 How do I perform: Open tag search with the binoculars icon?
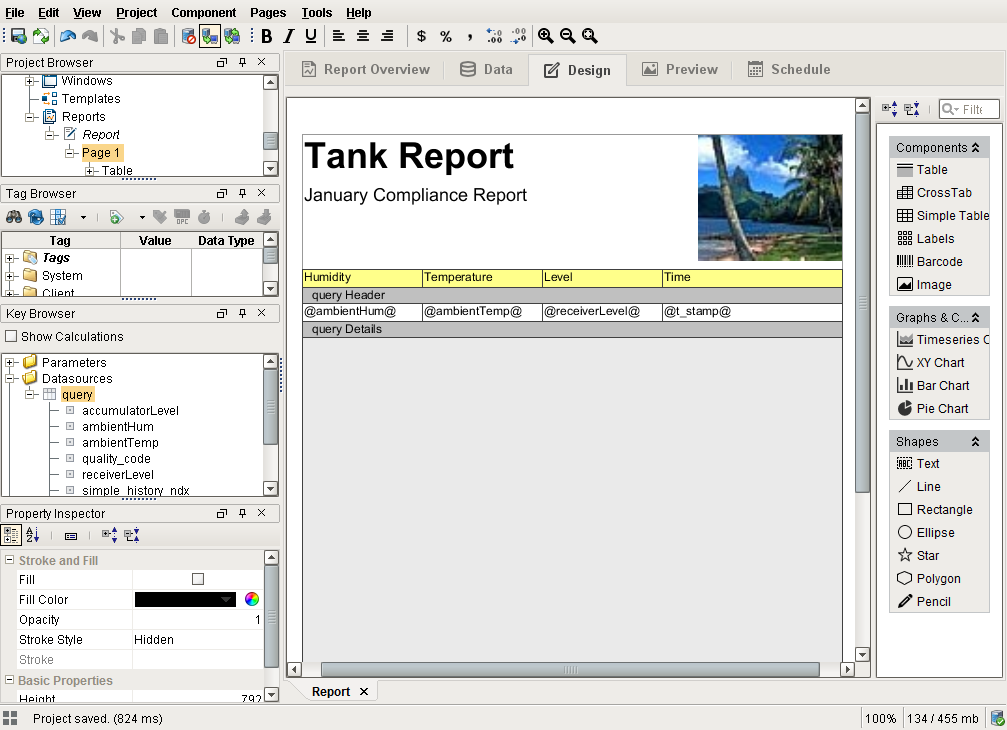(14, 216)
